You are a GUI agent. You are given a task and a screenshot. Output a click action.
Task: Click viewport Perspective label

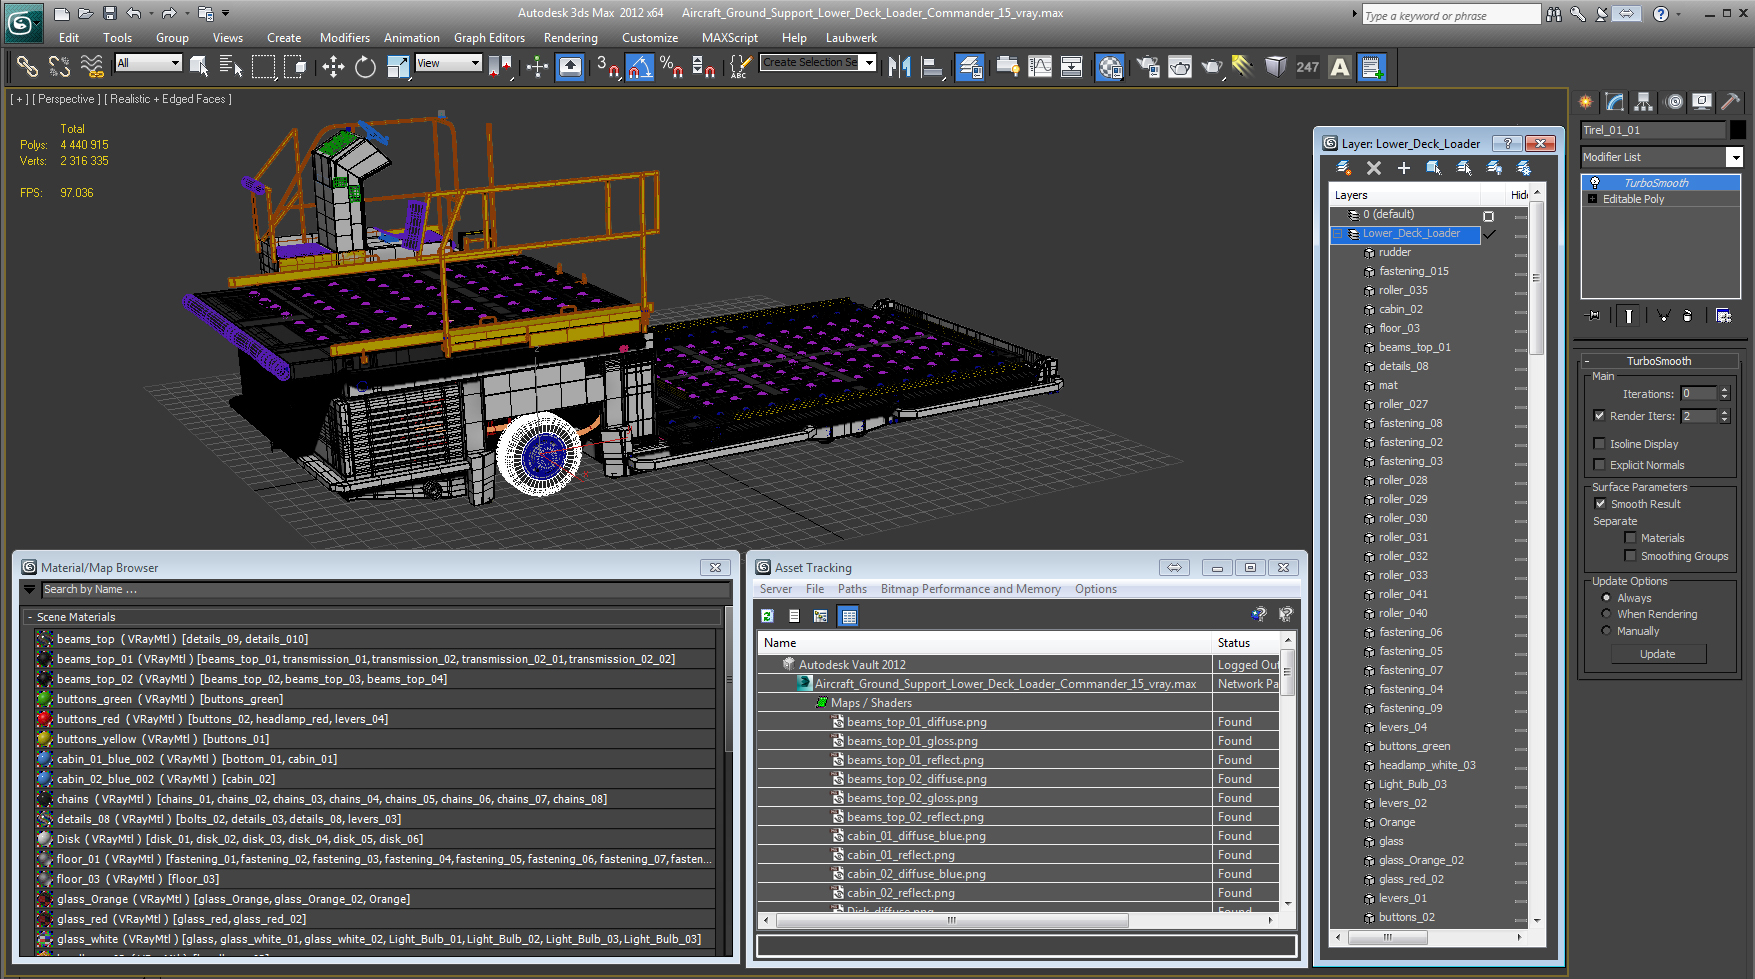[67, 99]
